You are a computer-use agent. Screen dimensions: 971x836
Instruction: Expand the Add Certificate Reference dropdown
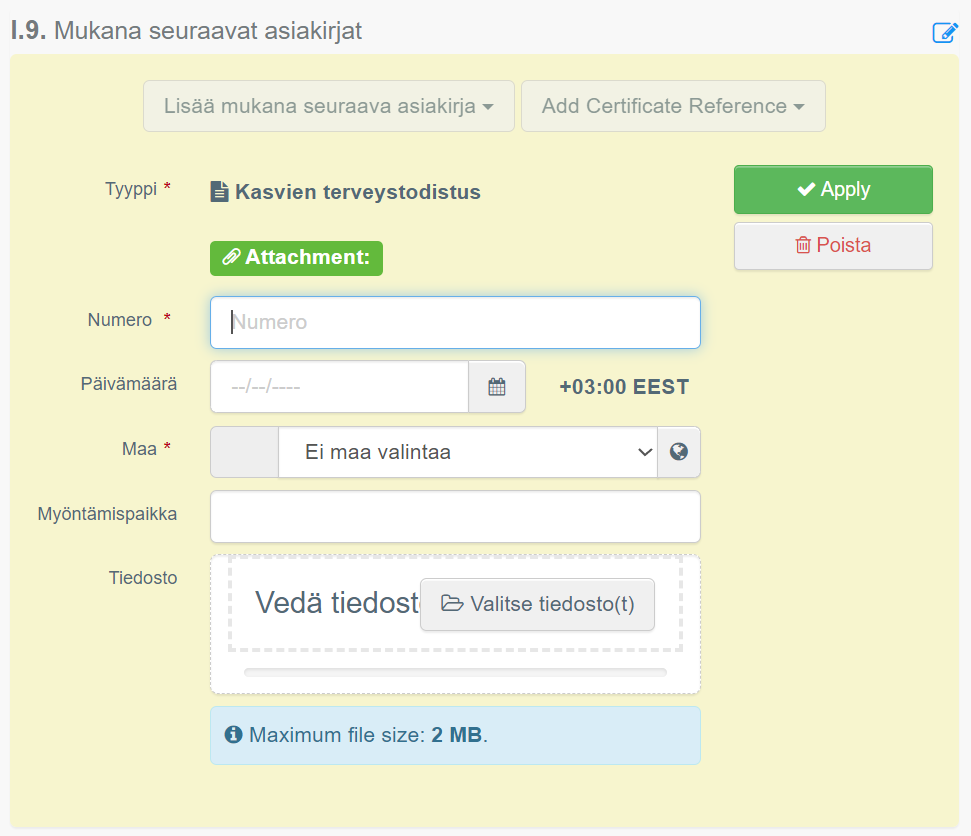click(x=672, y=106)
